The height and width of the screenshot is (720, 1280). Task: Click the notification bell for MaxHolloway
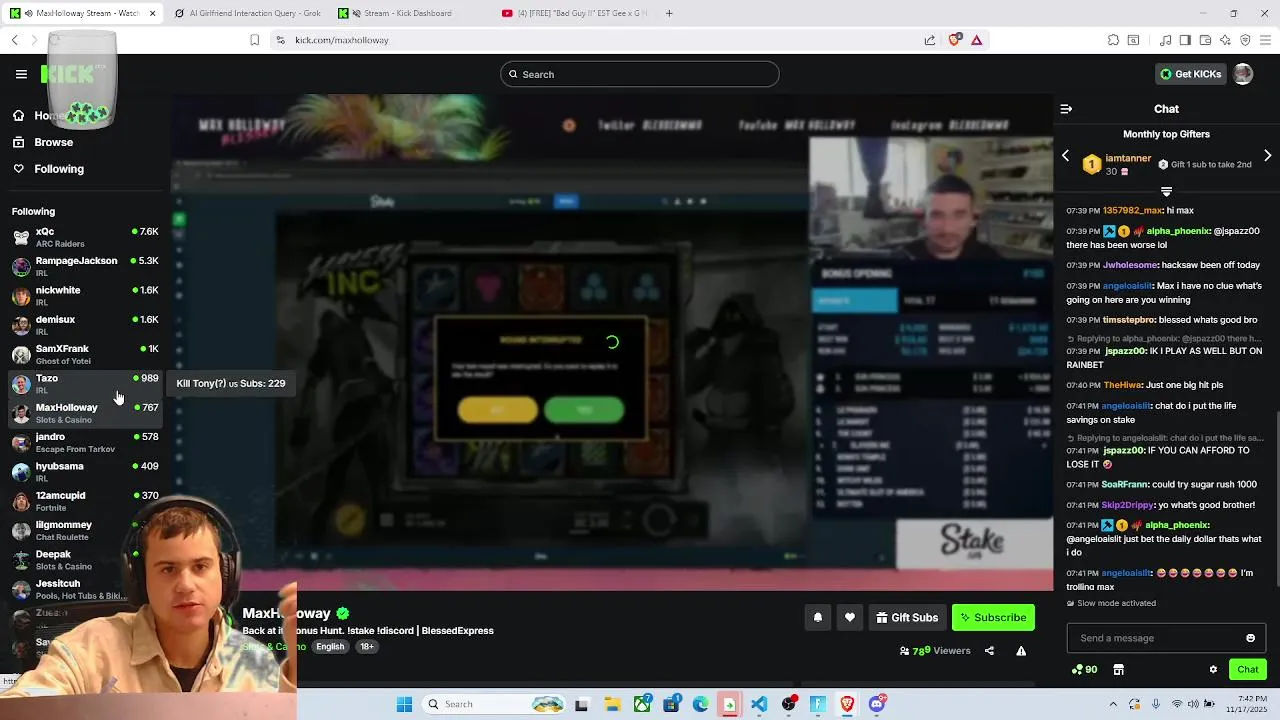pos(817,618)
